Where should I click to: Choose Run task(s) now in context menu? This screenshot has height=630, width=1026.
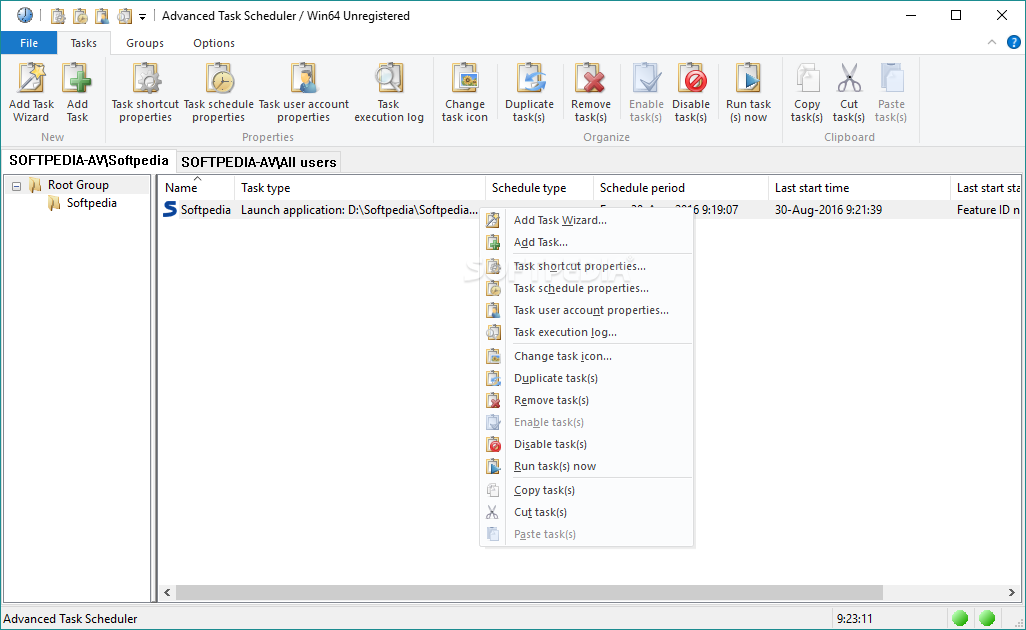(x=586, y=466)
